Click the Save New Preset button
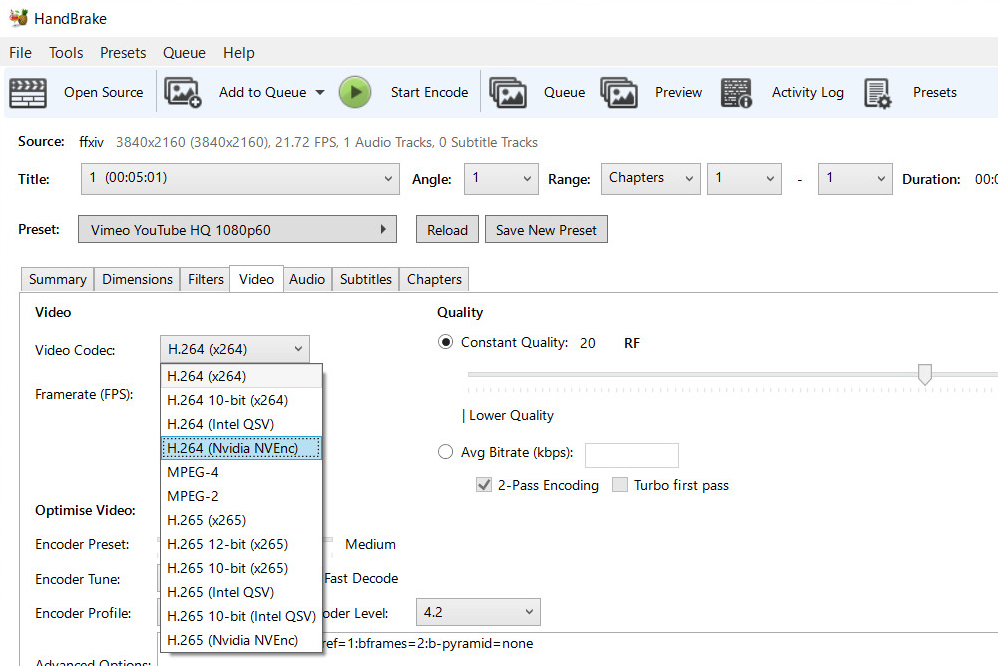Image resolution: width=998 pixels, height=666 pixels. pyautogui.click(x=546, y=229)
